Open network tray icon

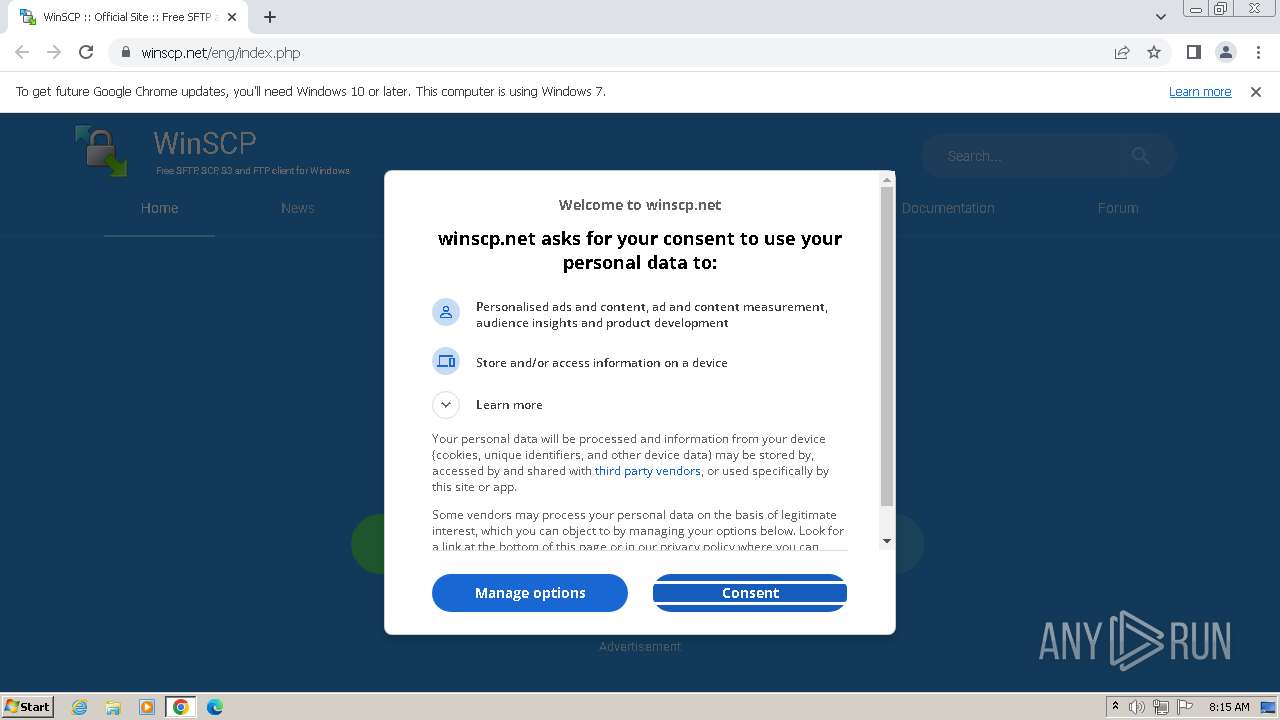coord(1161,707)
